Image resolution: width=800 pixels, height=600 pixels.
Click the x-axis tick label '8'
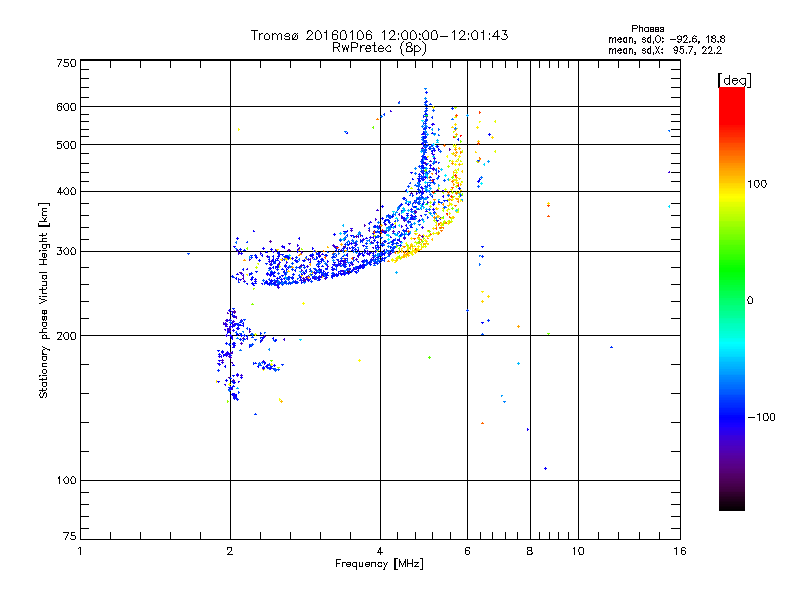pos(530,551)
